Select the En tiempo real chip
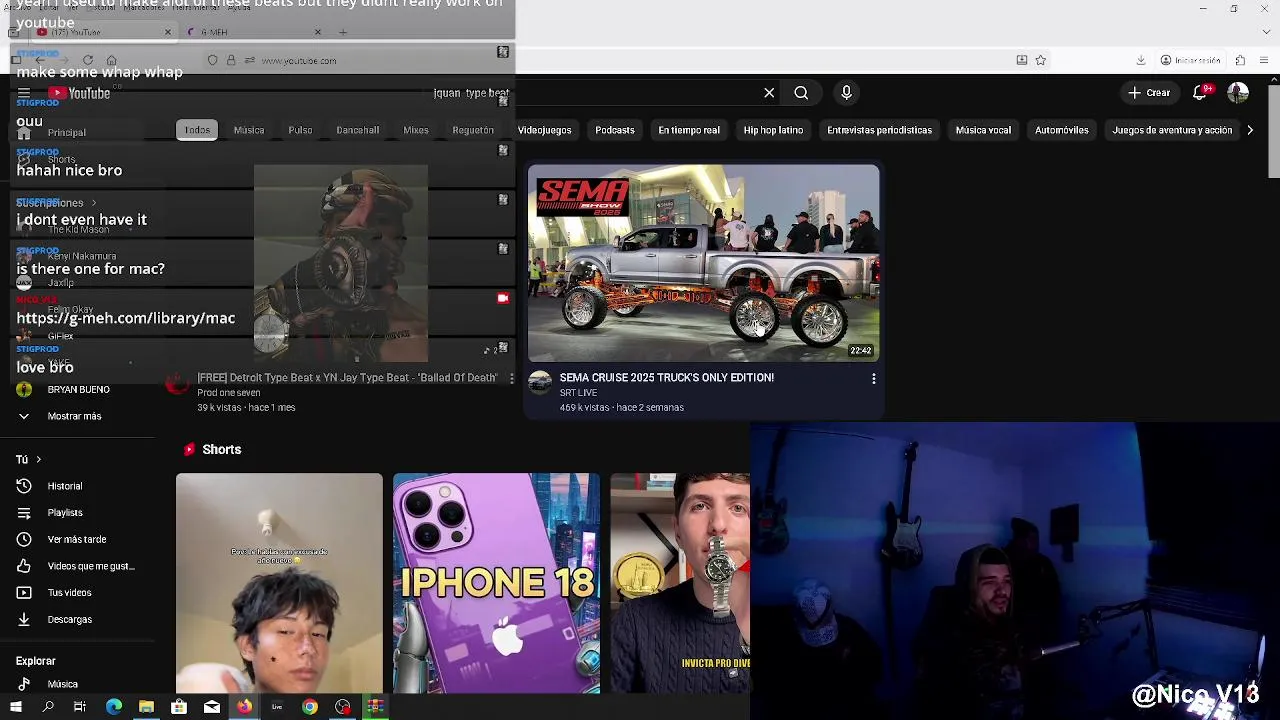 (689, 130)
